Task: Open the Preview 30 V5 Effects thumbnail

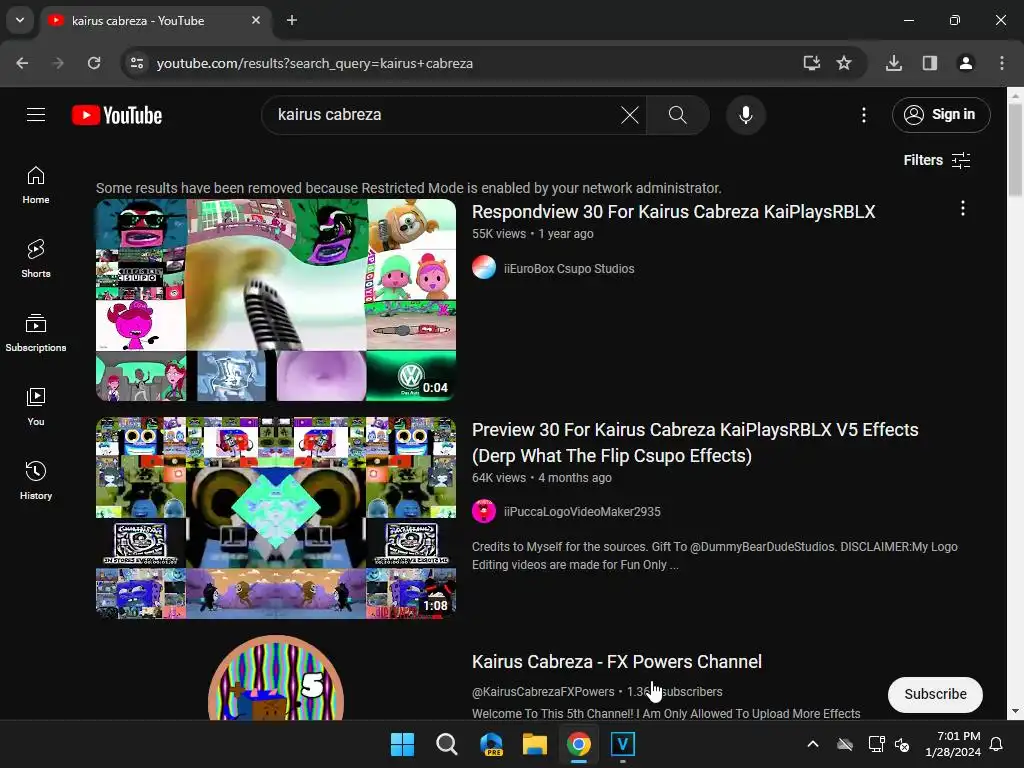Action: point(276,518)
